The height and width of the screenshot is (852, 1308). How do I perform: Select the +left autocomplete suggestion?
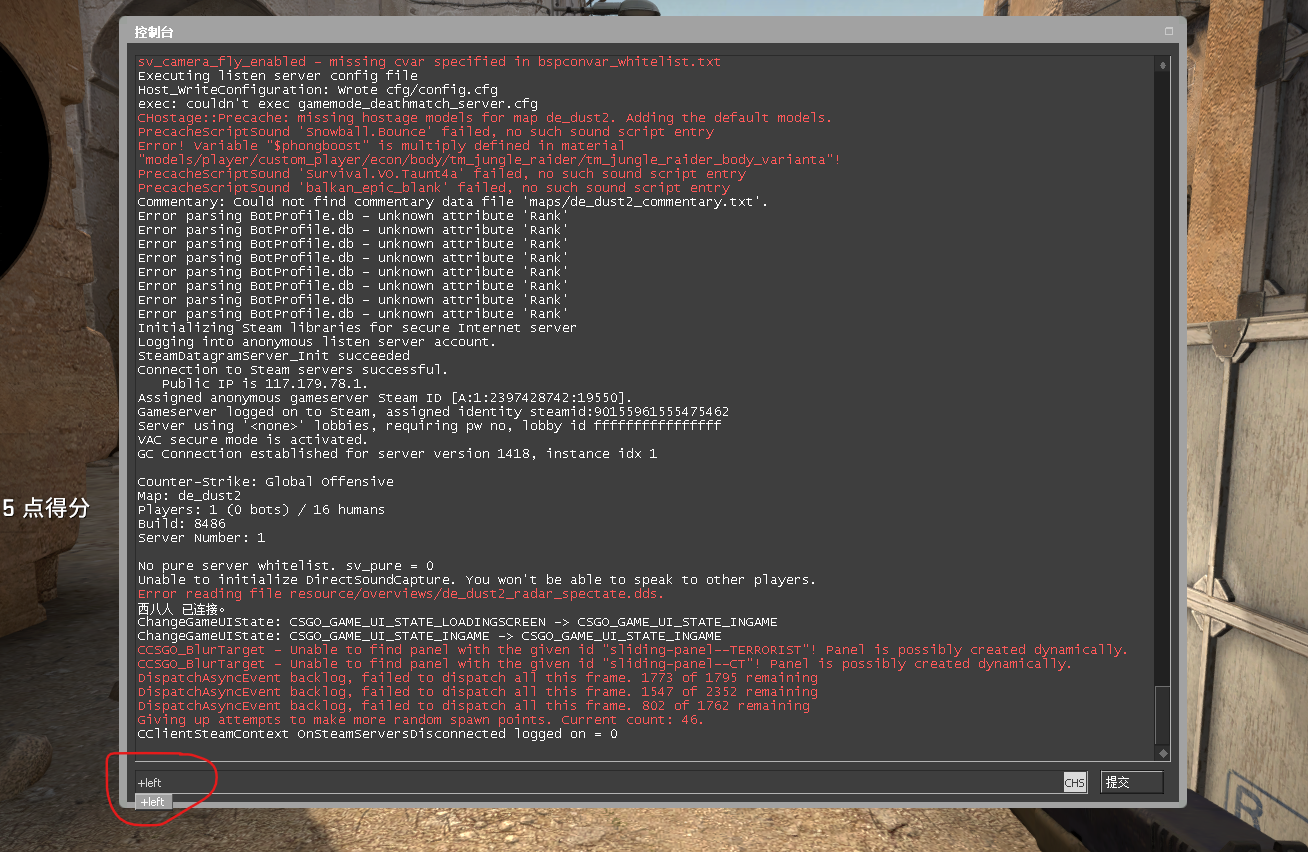153,802
